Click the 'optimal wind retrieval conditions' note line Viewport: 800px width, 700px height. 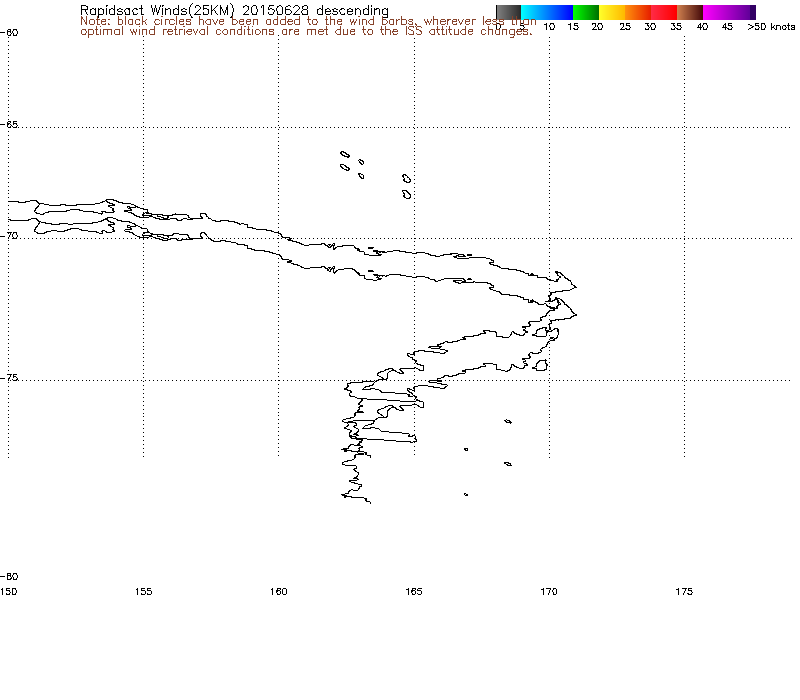[306, 31]
